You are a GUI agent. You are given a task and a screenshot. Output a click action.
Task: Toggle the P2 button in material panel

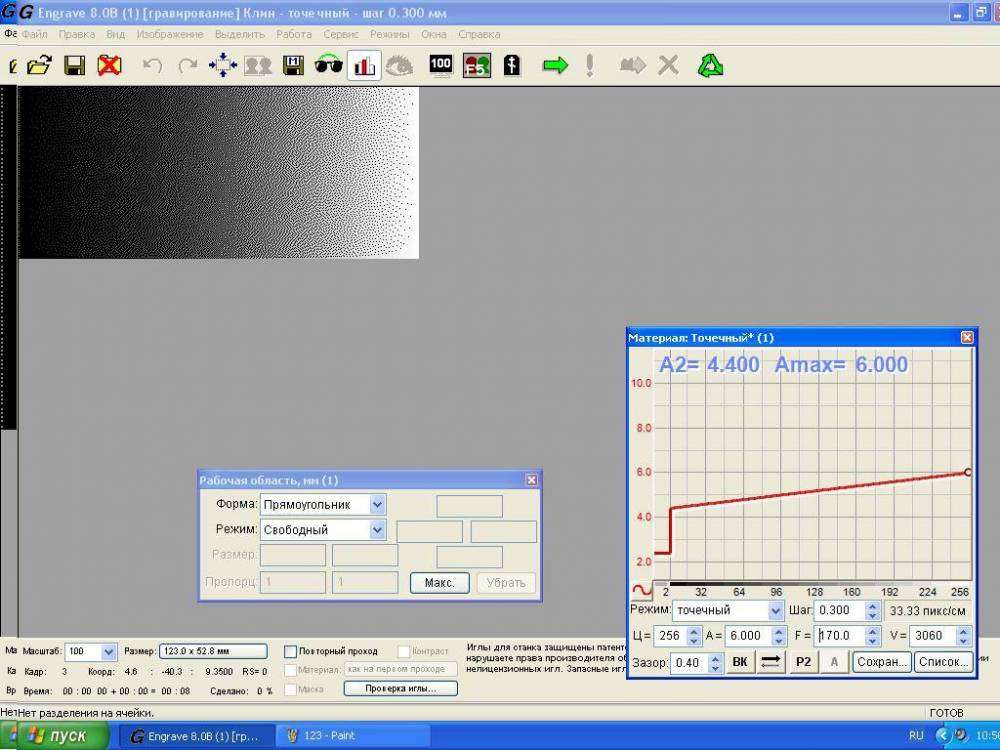pos(802,662)
